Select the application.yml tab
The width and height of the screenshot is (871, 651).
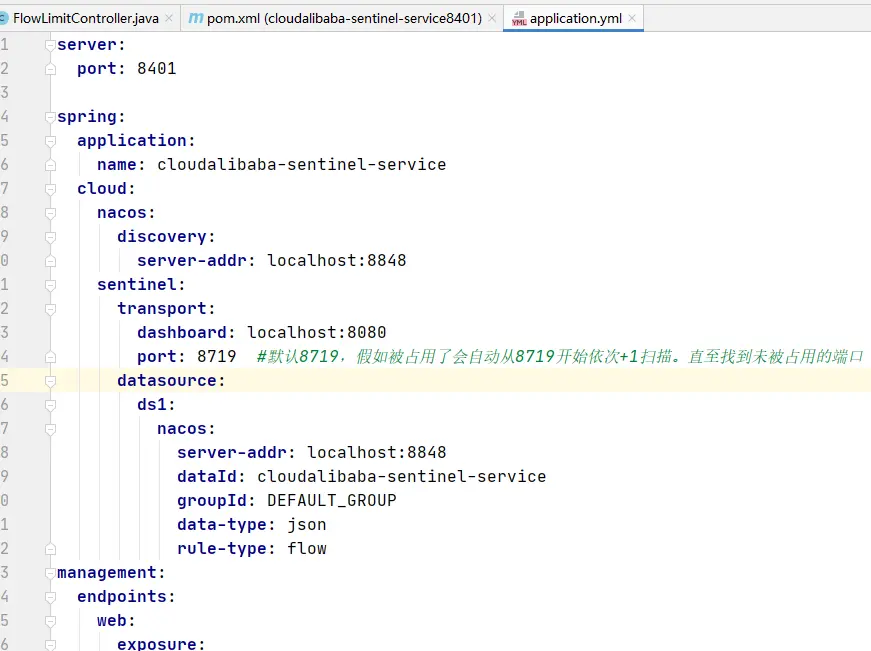(575, 18)
